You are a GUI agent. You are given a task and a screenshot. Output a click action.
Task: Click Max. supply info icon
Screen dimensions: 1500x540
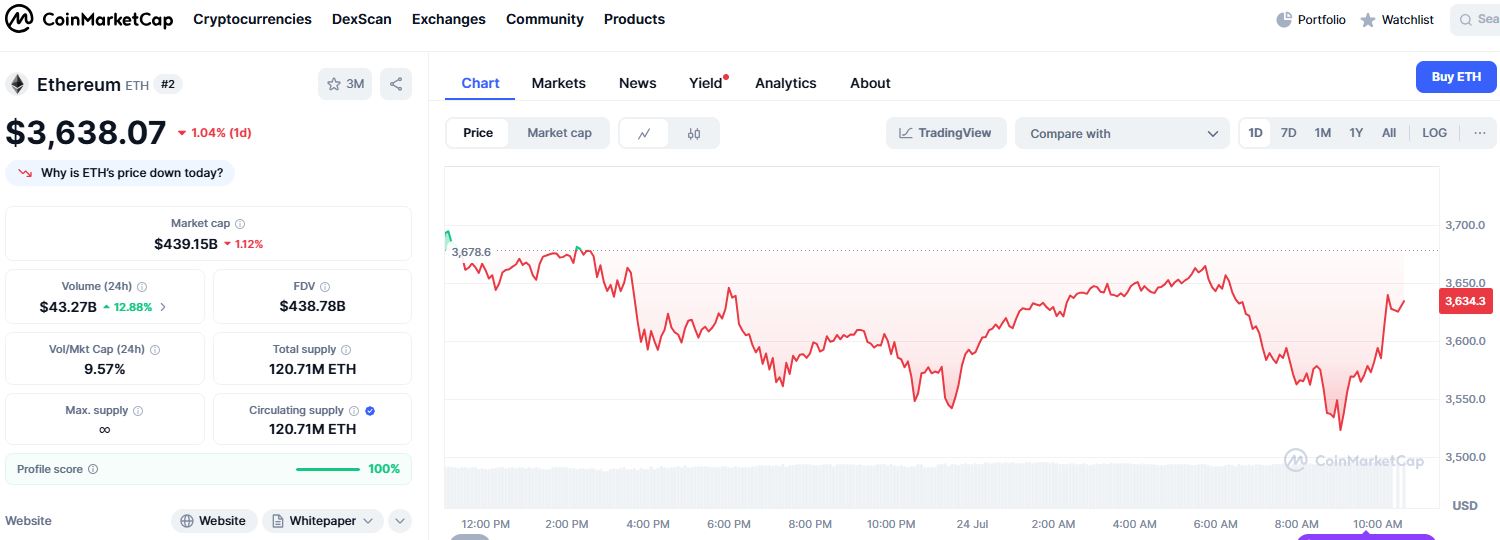138,411
